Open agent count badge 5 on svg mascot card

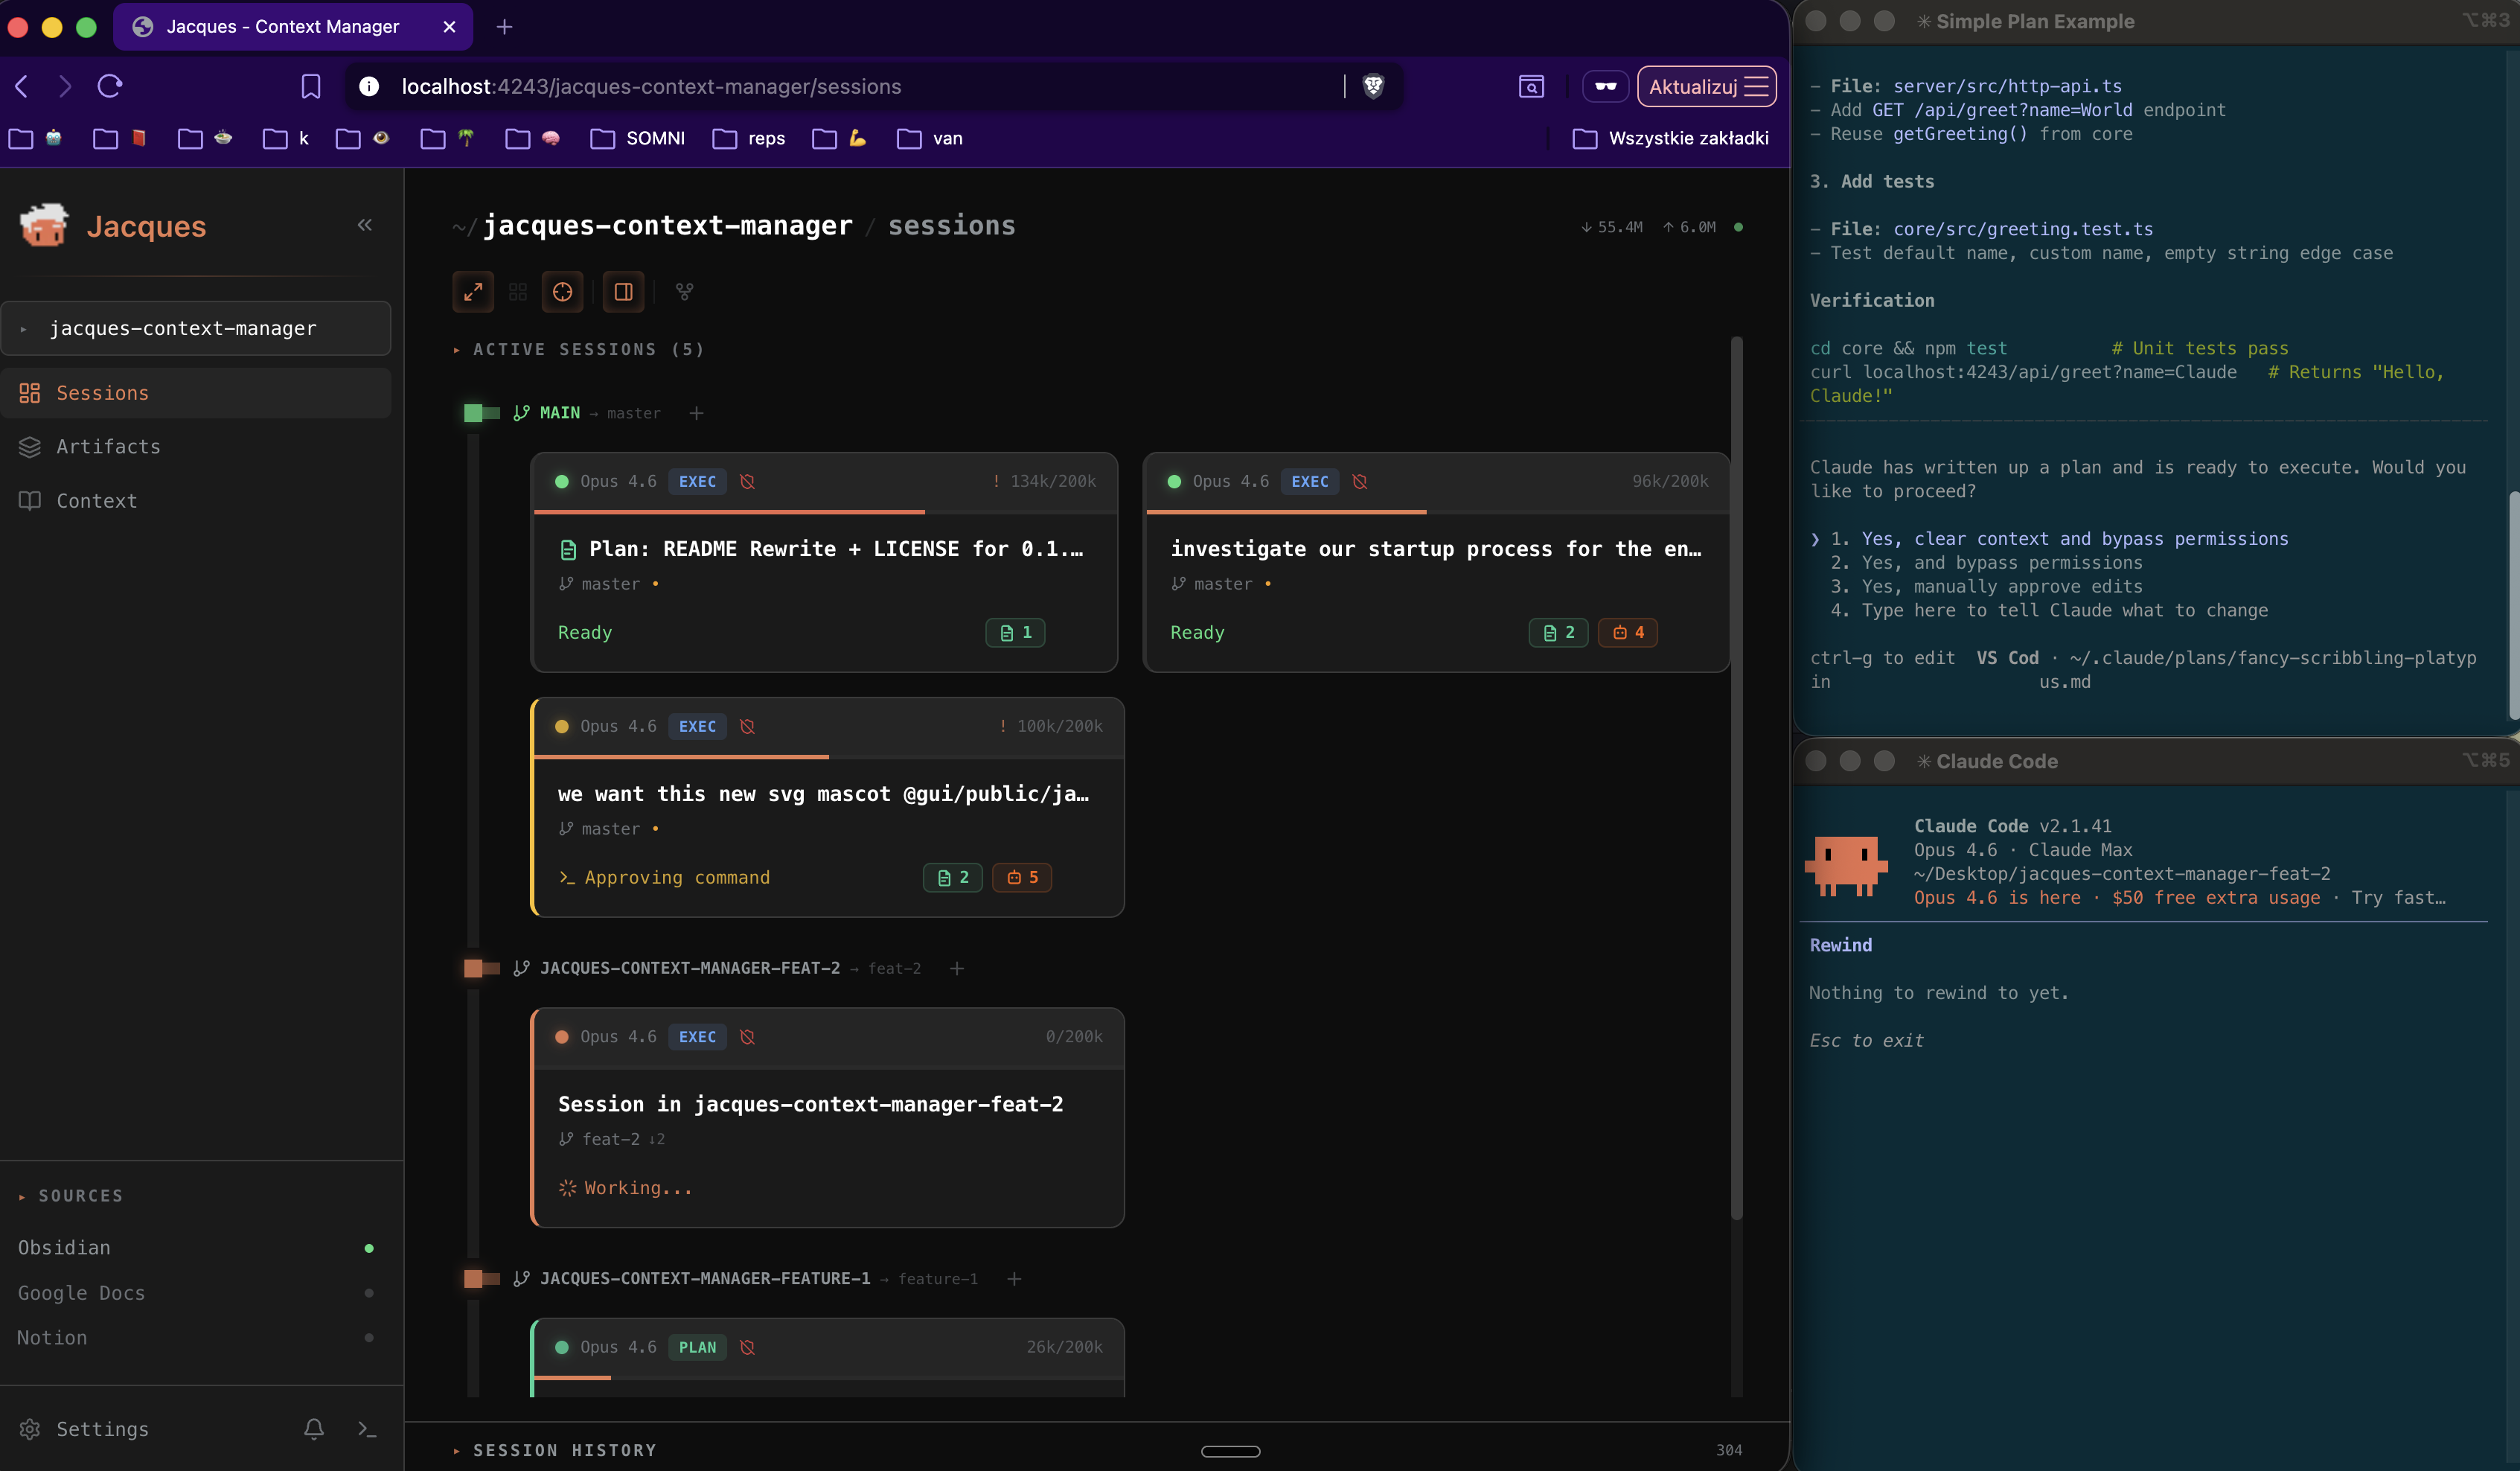(1022, 878)
